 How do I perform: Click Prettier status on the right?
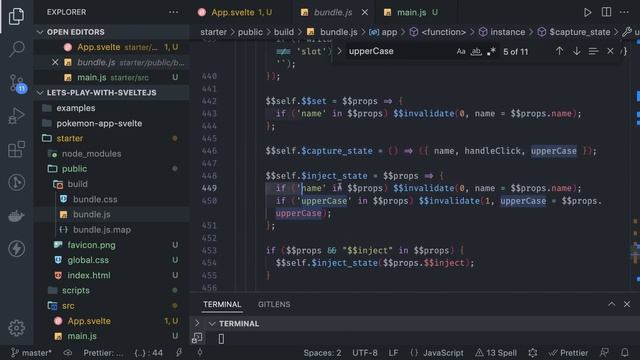point(569,353)
